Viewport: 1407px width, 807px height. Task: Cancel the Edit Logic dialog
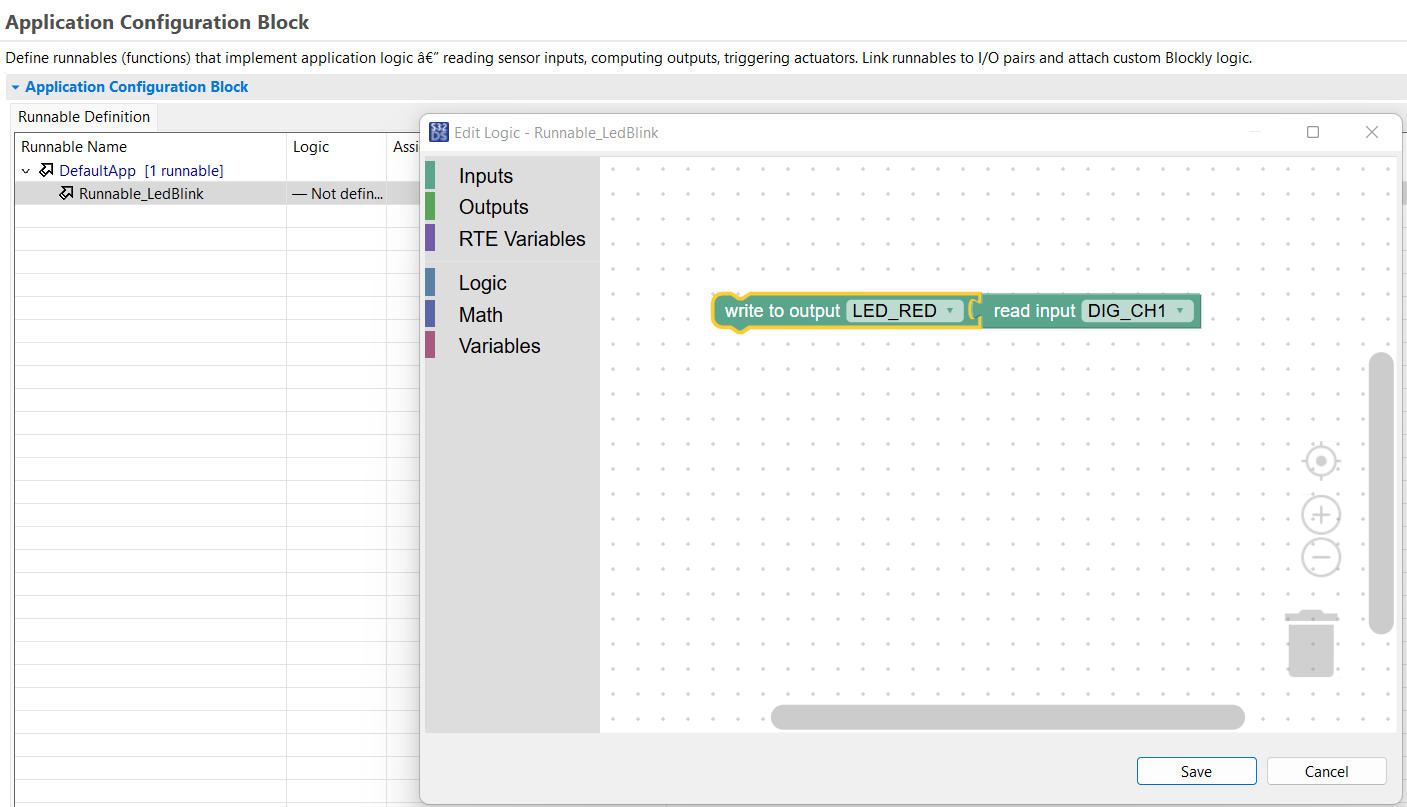(x=1326, y=771)
